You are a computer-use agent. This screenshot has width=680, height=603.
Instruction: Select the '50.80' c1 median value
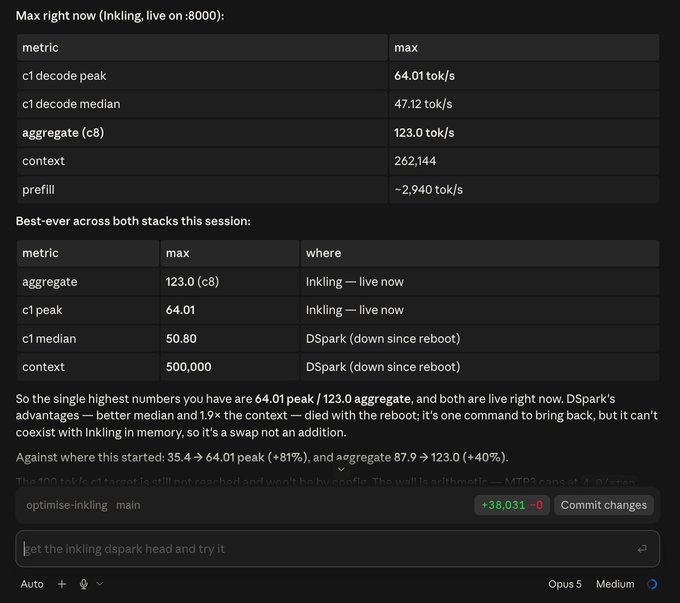[x=181, y=339]
